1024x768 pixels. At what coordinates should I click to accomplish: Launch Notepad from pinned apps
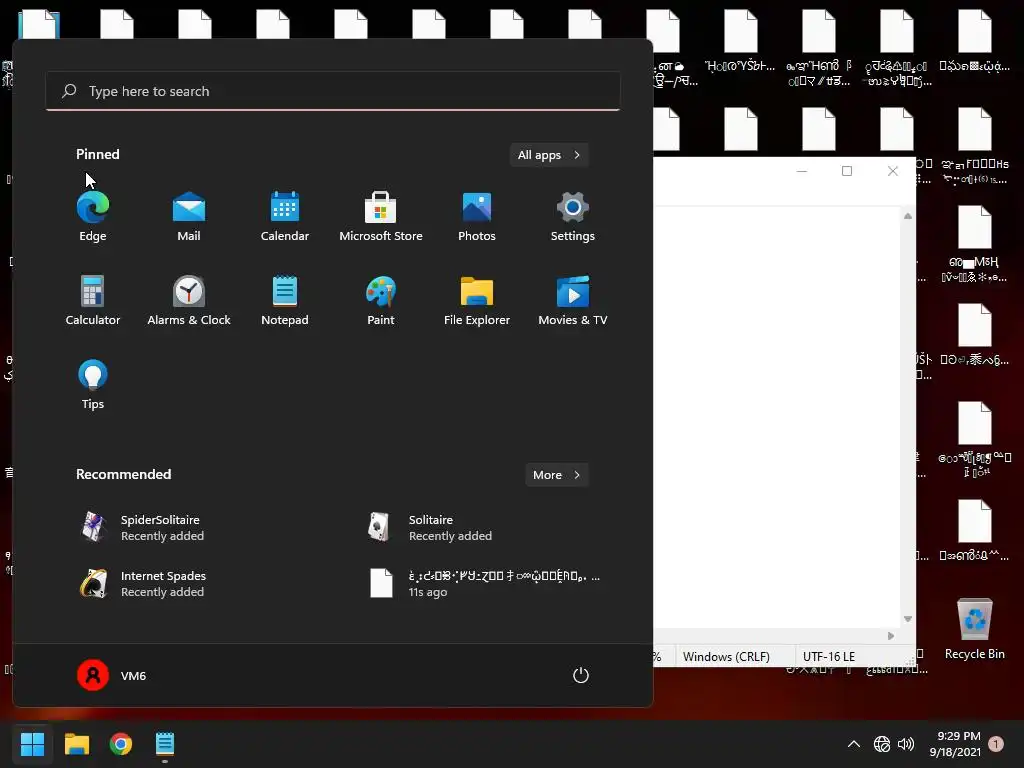tap(285, 300)
